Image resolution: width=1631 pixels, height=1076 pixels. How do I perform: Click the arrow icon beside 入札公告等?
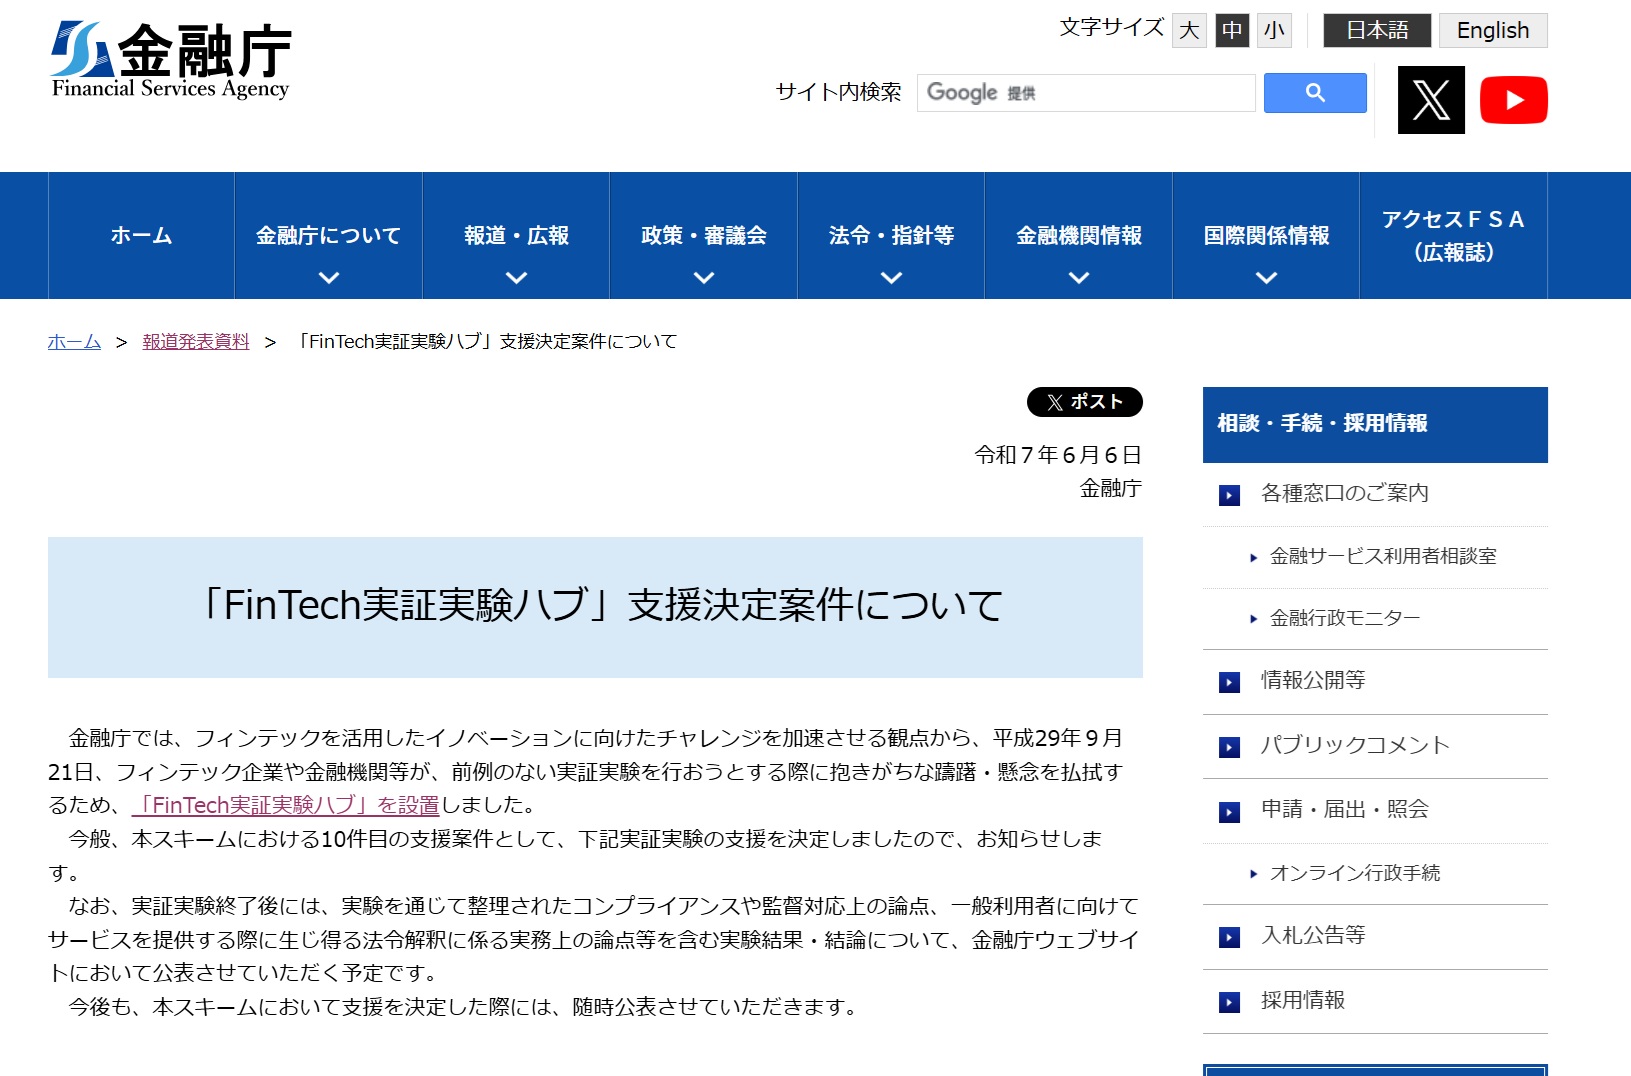point(1227,935)
